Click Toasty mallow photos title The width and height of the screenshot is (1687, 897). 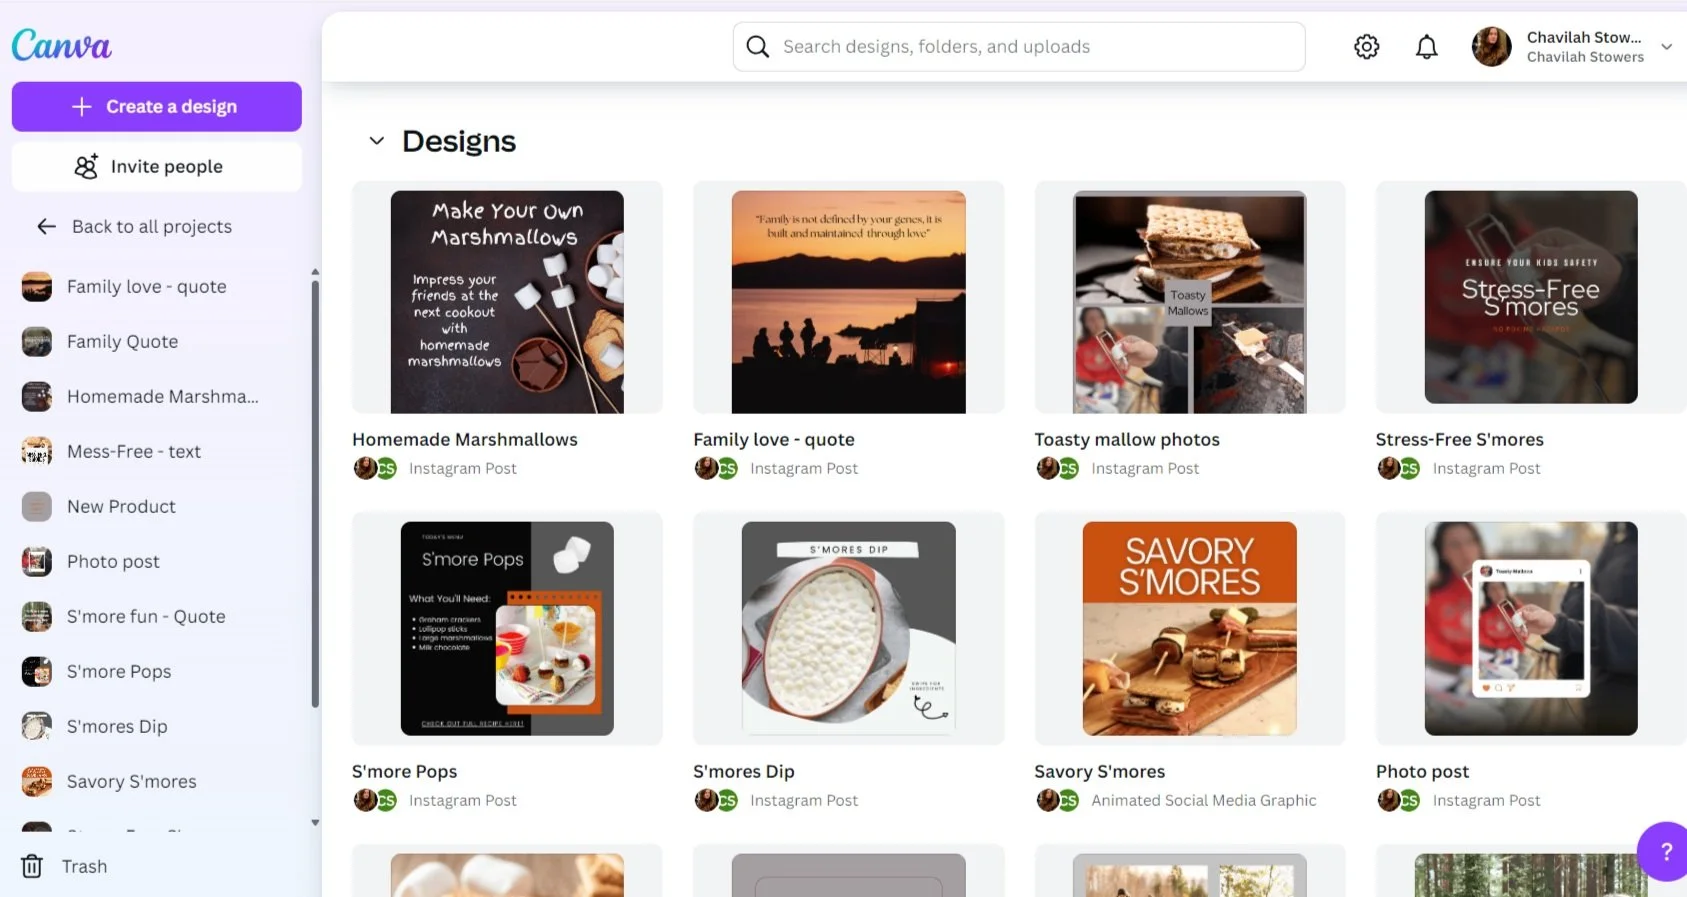(1127, 439)
